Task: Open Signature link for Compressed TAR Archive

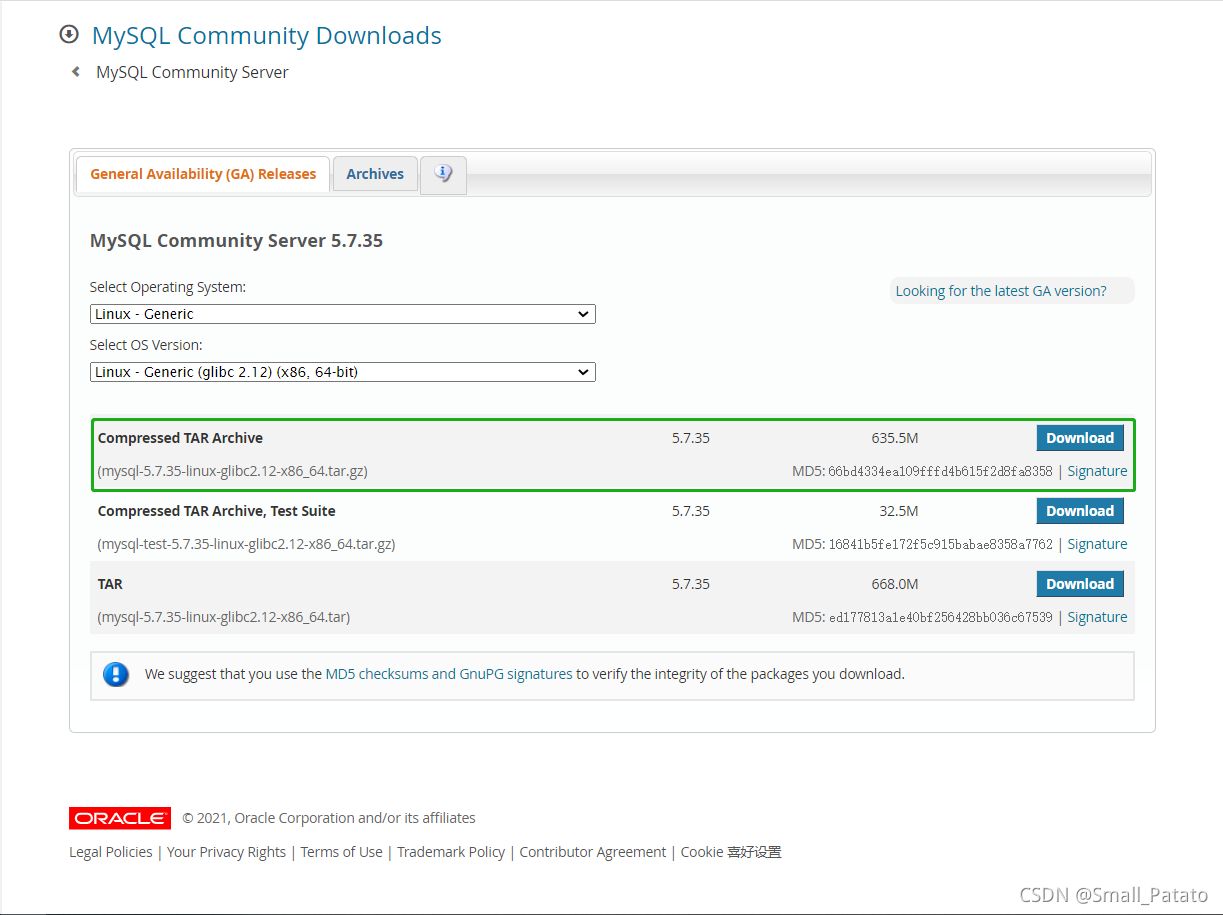Action: click(x=1097, y=471)
